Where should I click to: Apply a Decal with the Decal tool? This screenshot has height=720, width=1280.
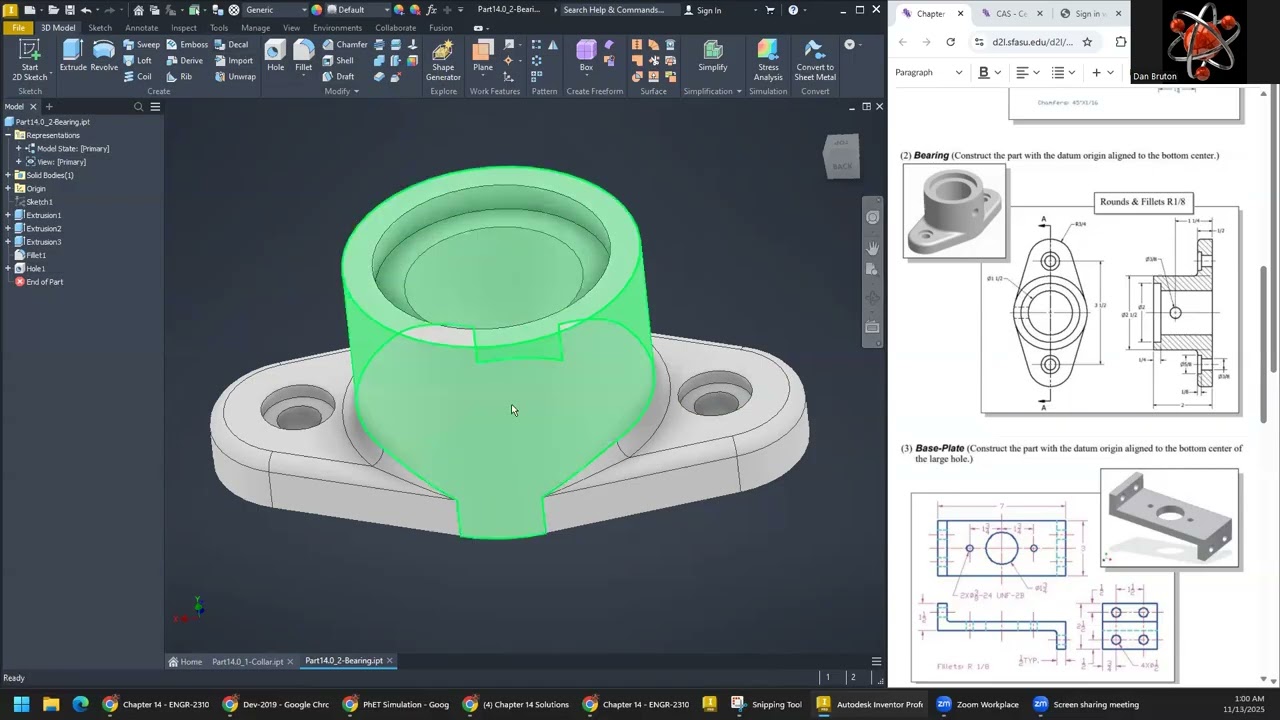[x=231, y=45]
